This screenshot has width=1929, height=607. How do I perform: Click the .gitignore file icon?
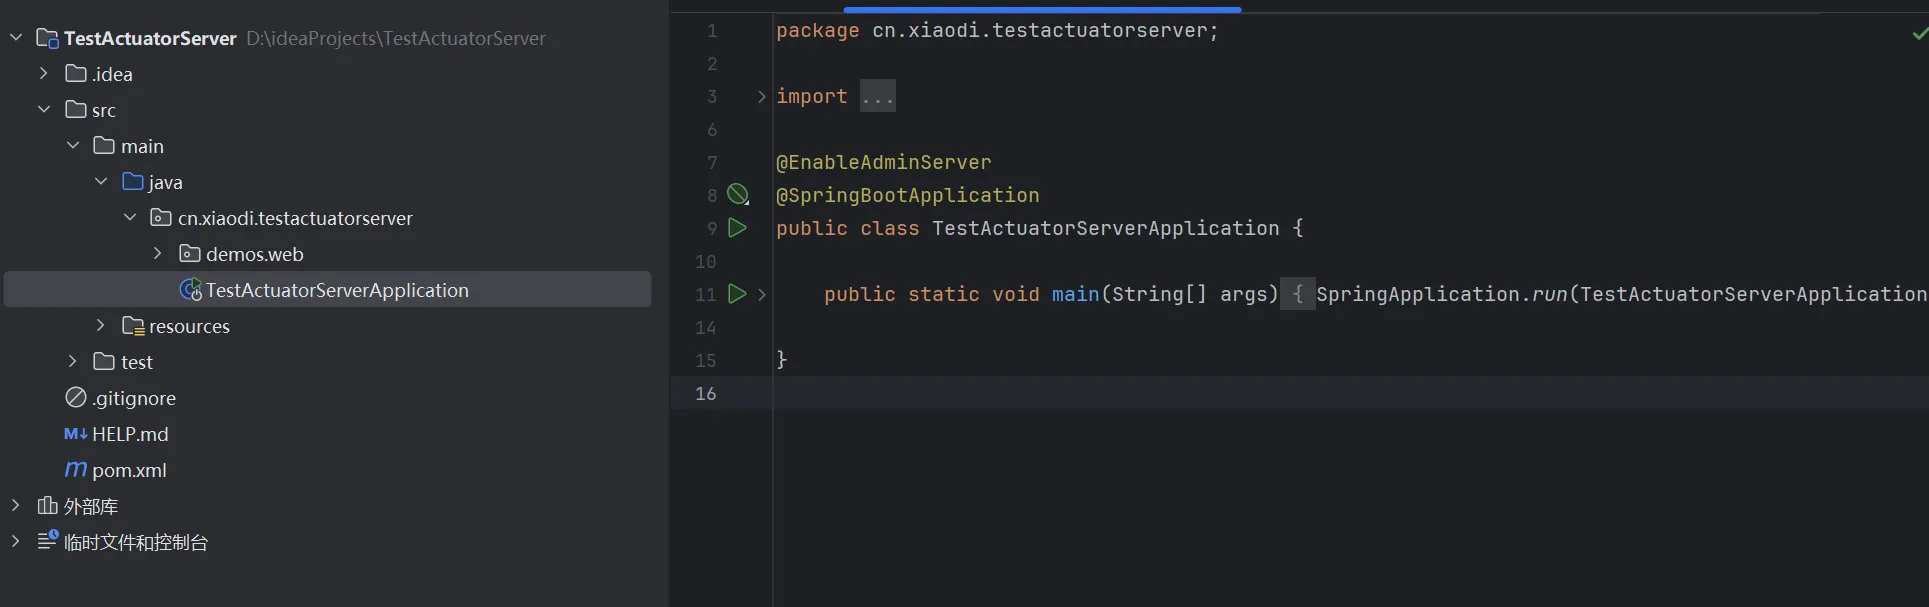tap(76, 398)
